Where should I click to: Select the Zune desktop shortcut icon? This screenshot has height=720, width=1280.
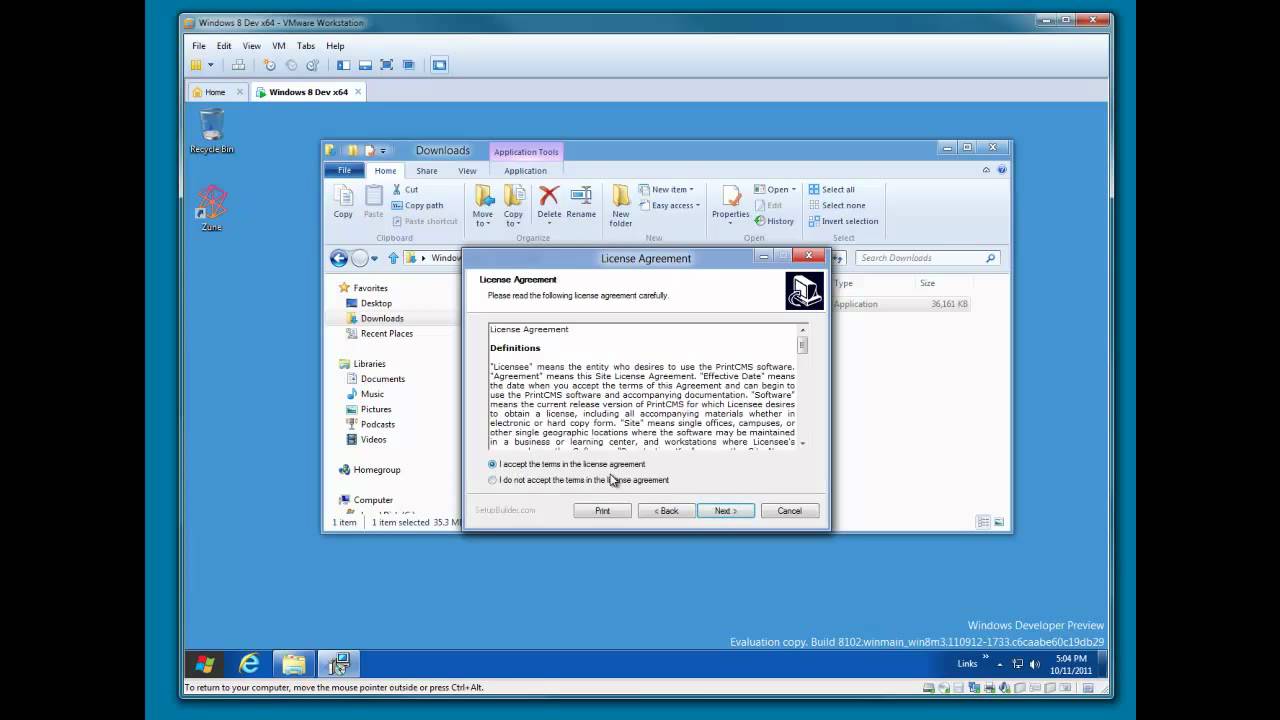[x=212, y=208]
